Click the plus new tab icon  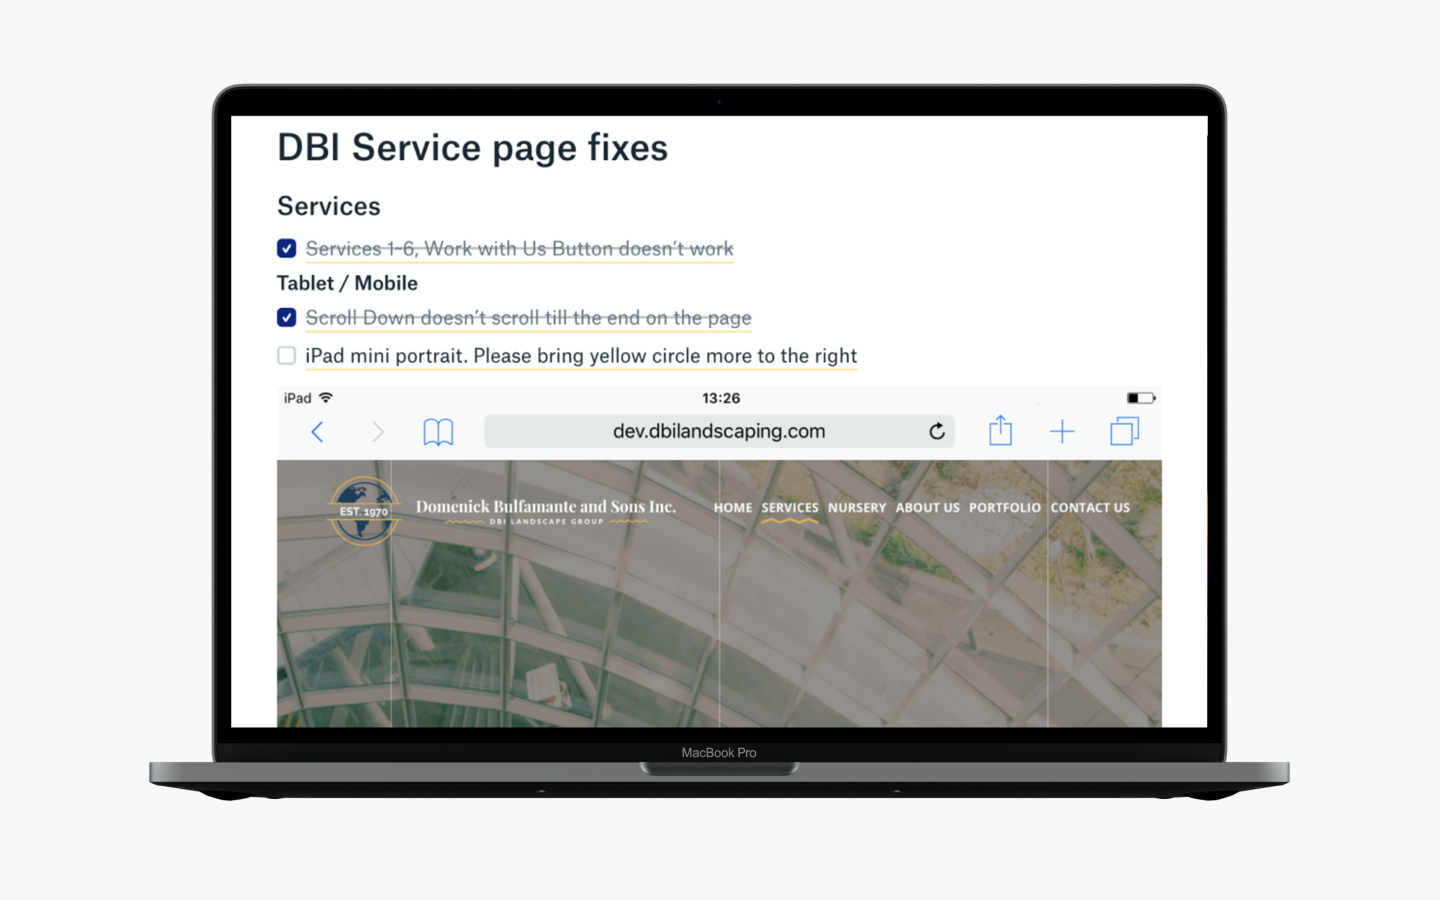[x=1062, y=431]
